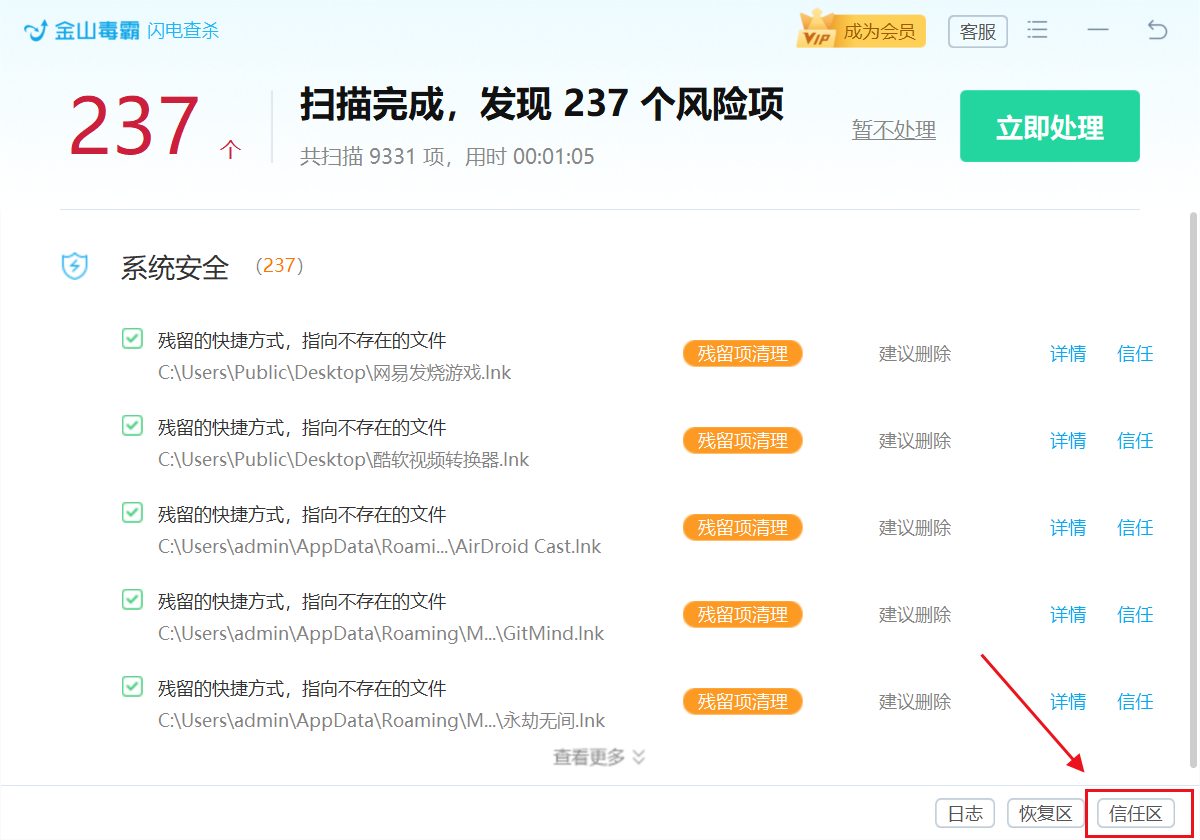
Task: Click path text ending in 永劫无间.lnk
Action: point(382,721)
